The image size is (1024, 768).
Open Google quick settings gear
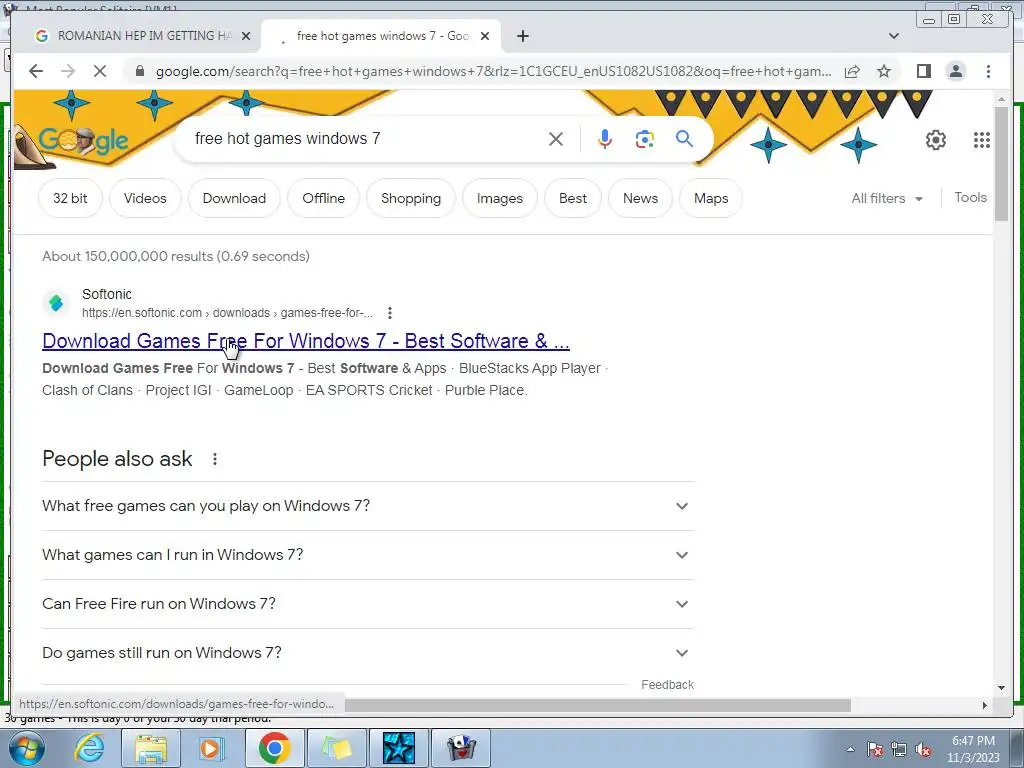click(x=936, y=140)
